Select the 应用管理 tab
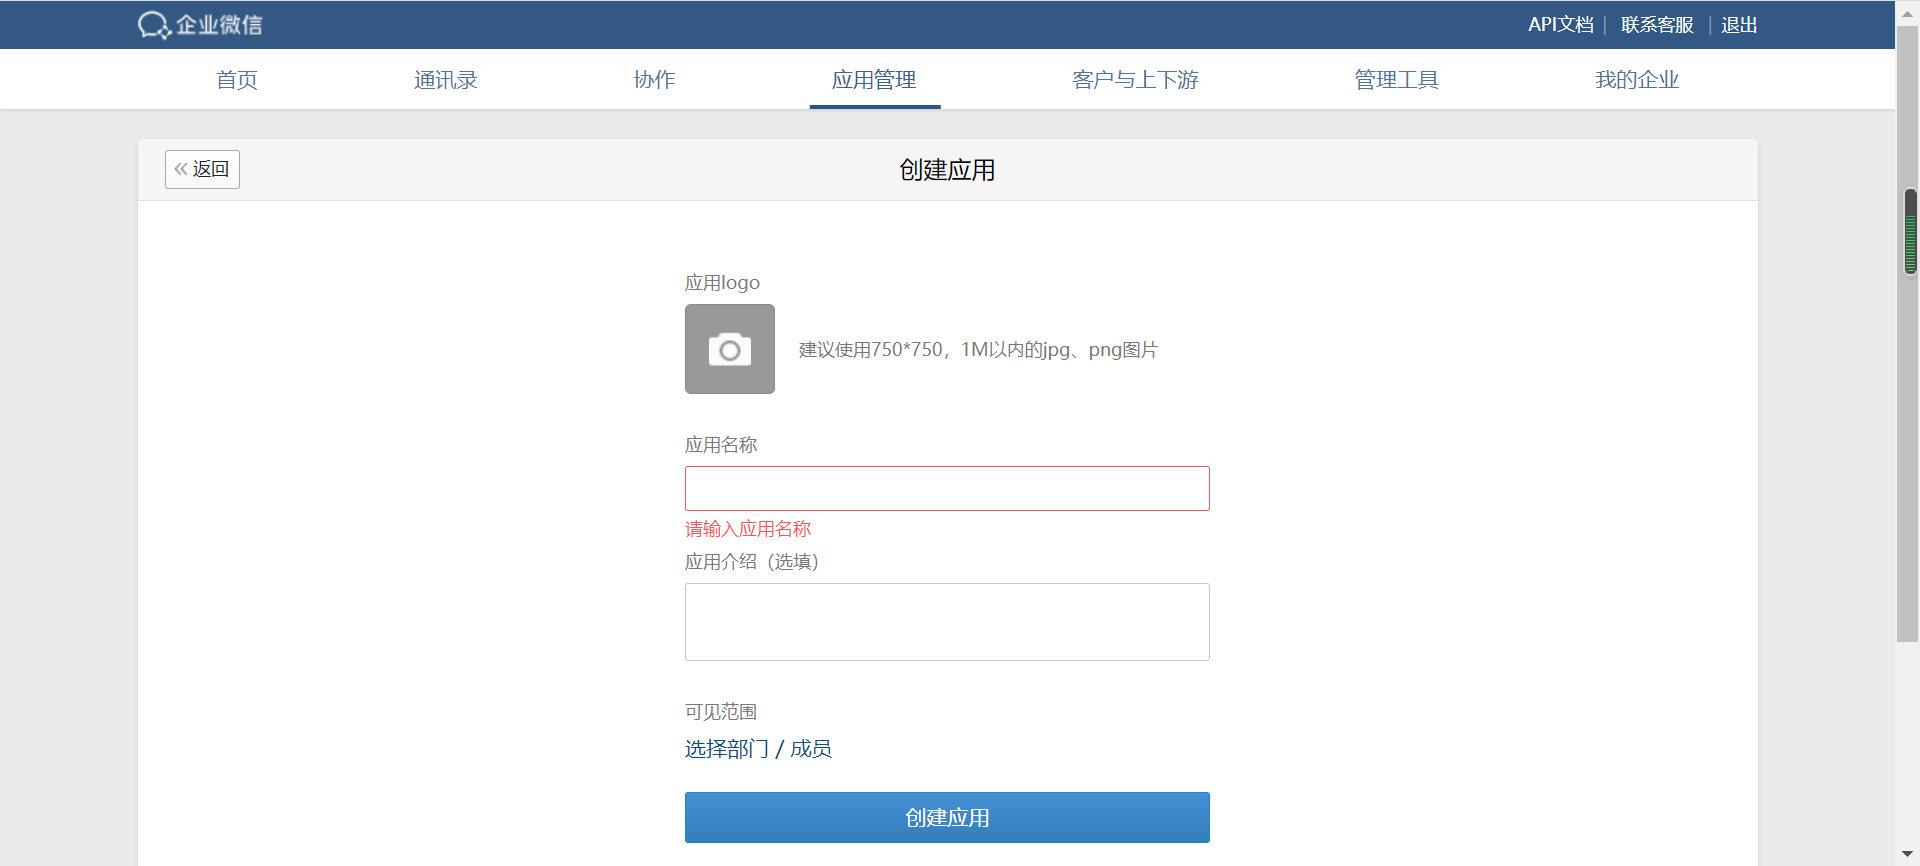 874,80
